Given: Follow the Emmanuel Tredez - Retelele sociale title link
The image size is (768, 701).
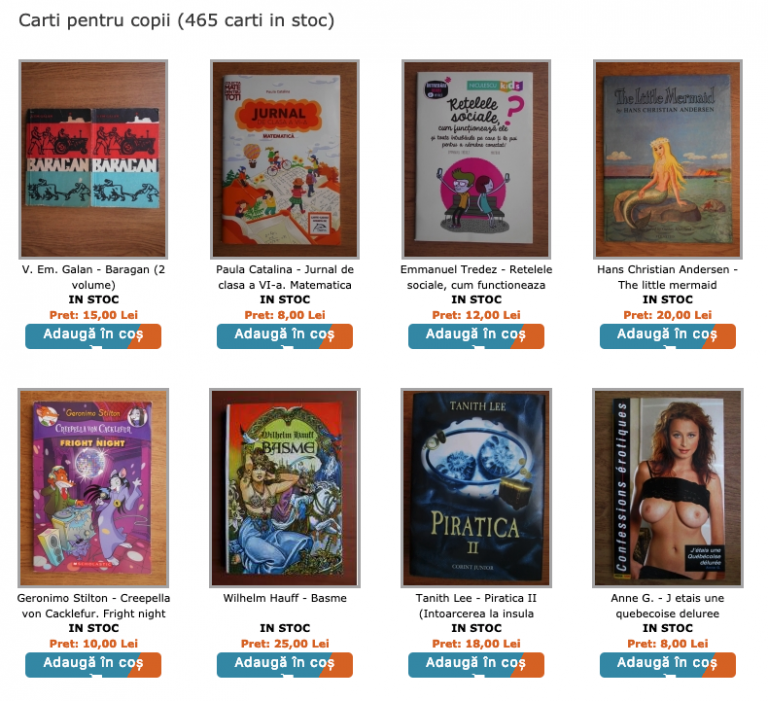Looking at the screenshot, I should pos(476,277).
